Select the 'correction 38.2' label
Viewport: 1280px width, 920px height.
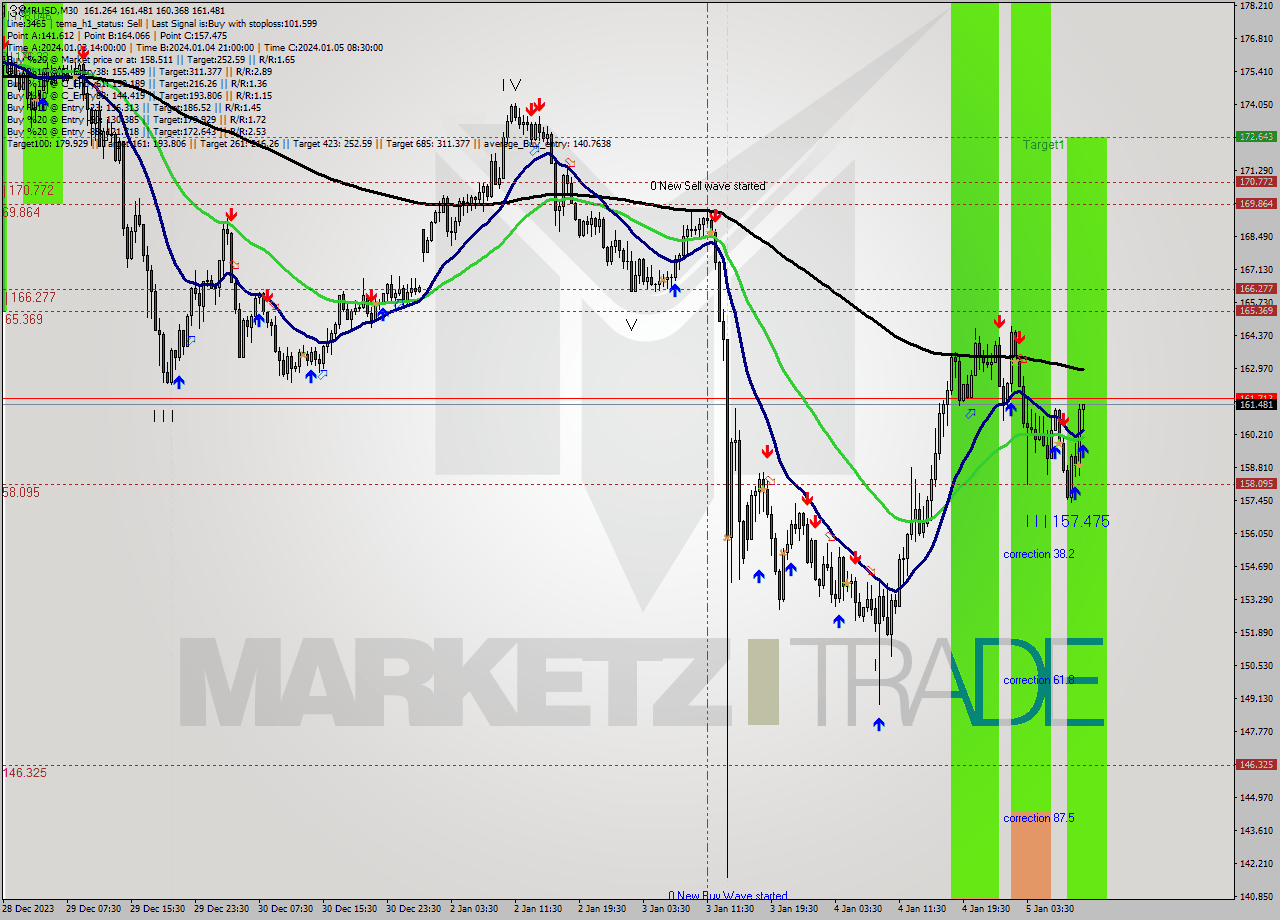[1039, 554]
